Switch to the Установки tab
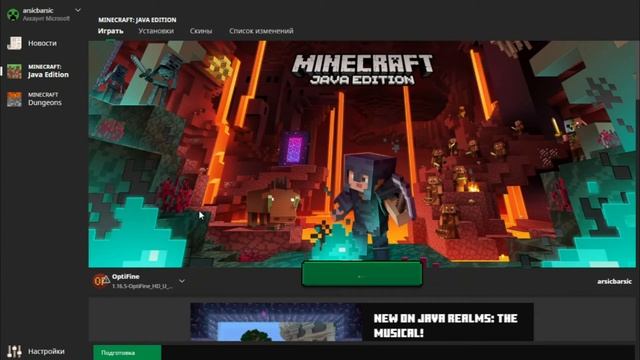This screenshot has height=360, width=640. [x=156, y=31]
